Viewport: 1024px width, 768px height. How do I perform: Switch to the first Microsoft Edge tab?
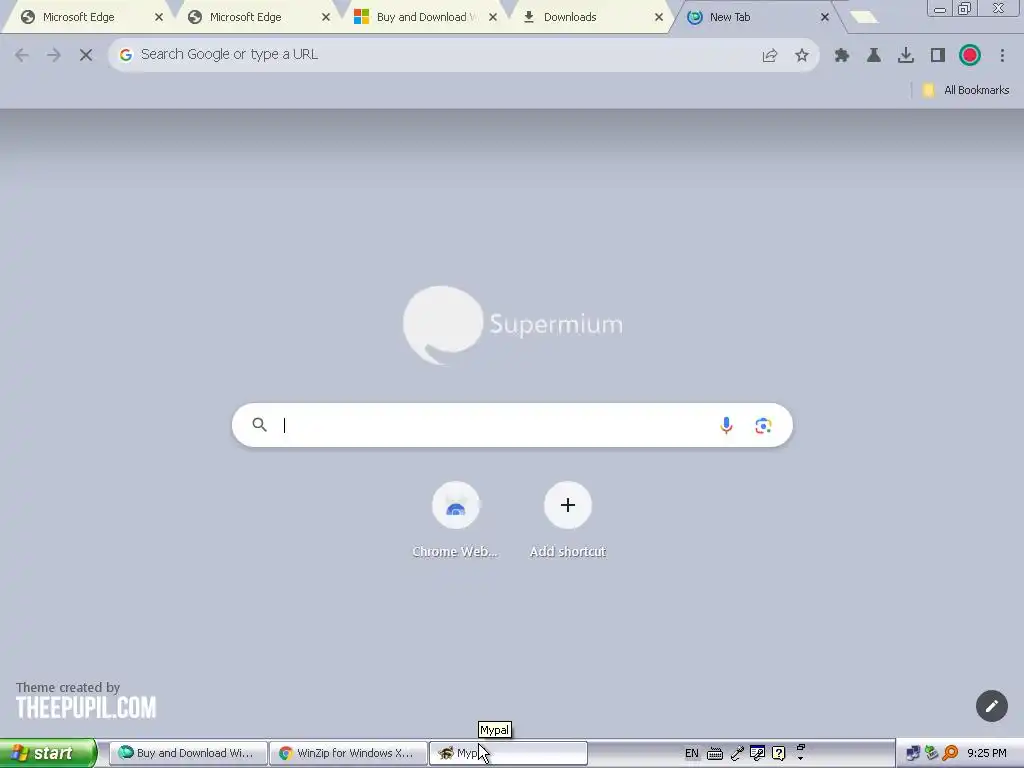(x=91, y=17)
